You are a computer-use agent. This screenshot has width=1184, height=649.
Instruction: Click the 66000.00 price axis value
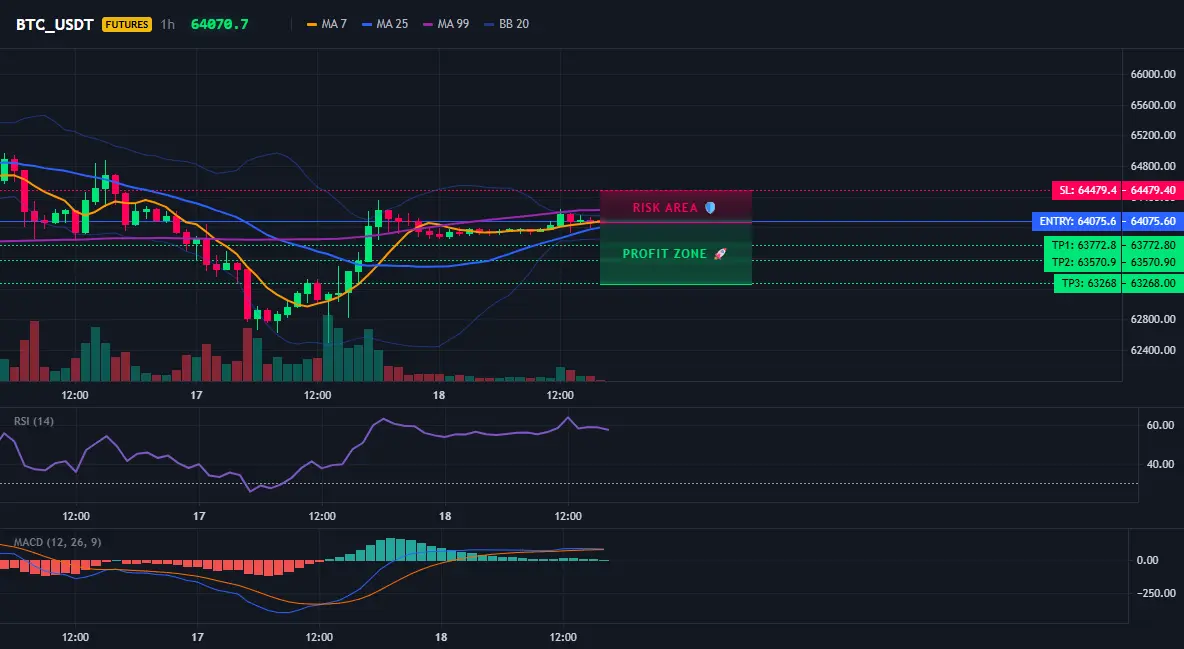click(1153, 74)
